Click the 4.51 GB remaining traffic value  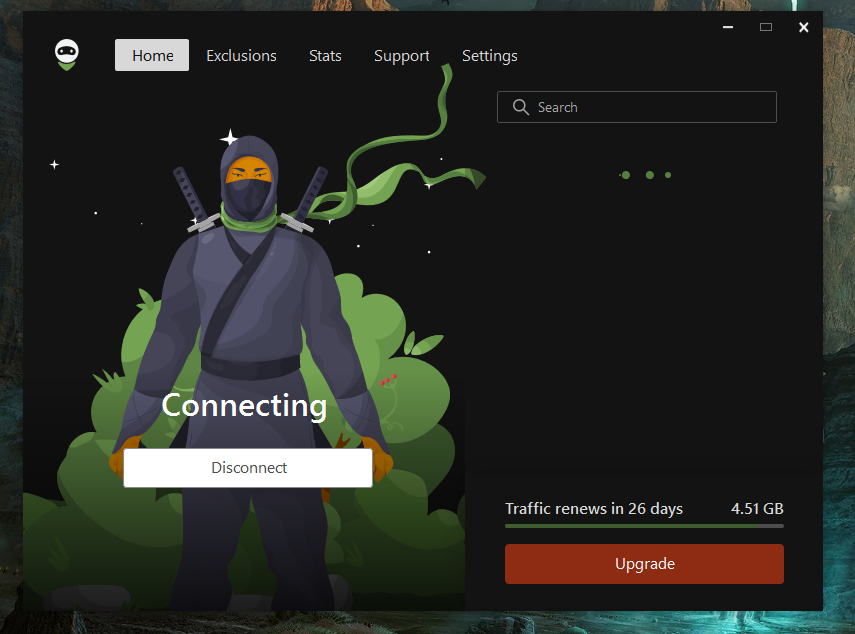point(757,509)
